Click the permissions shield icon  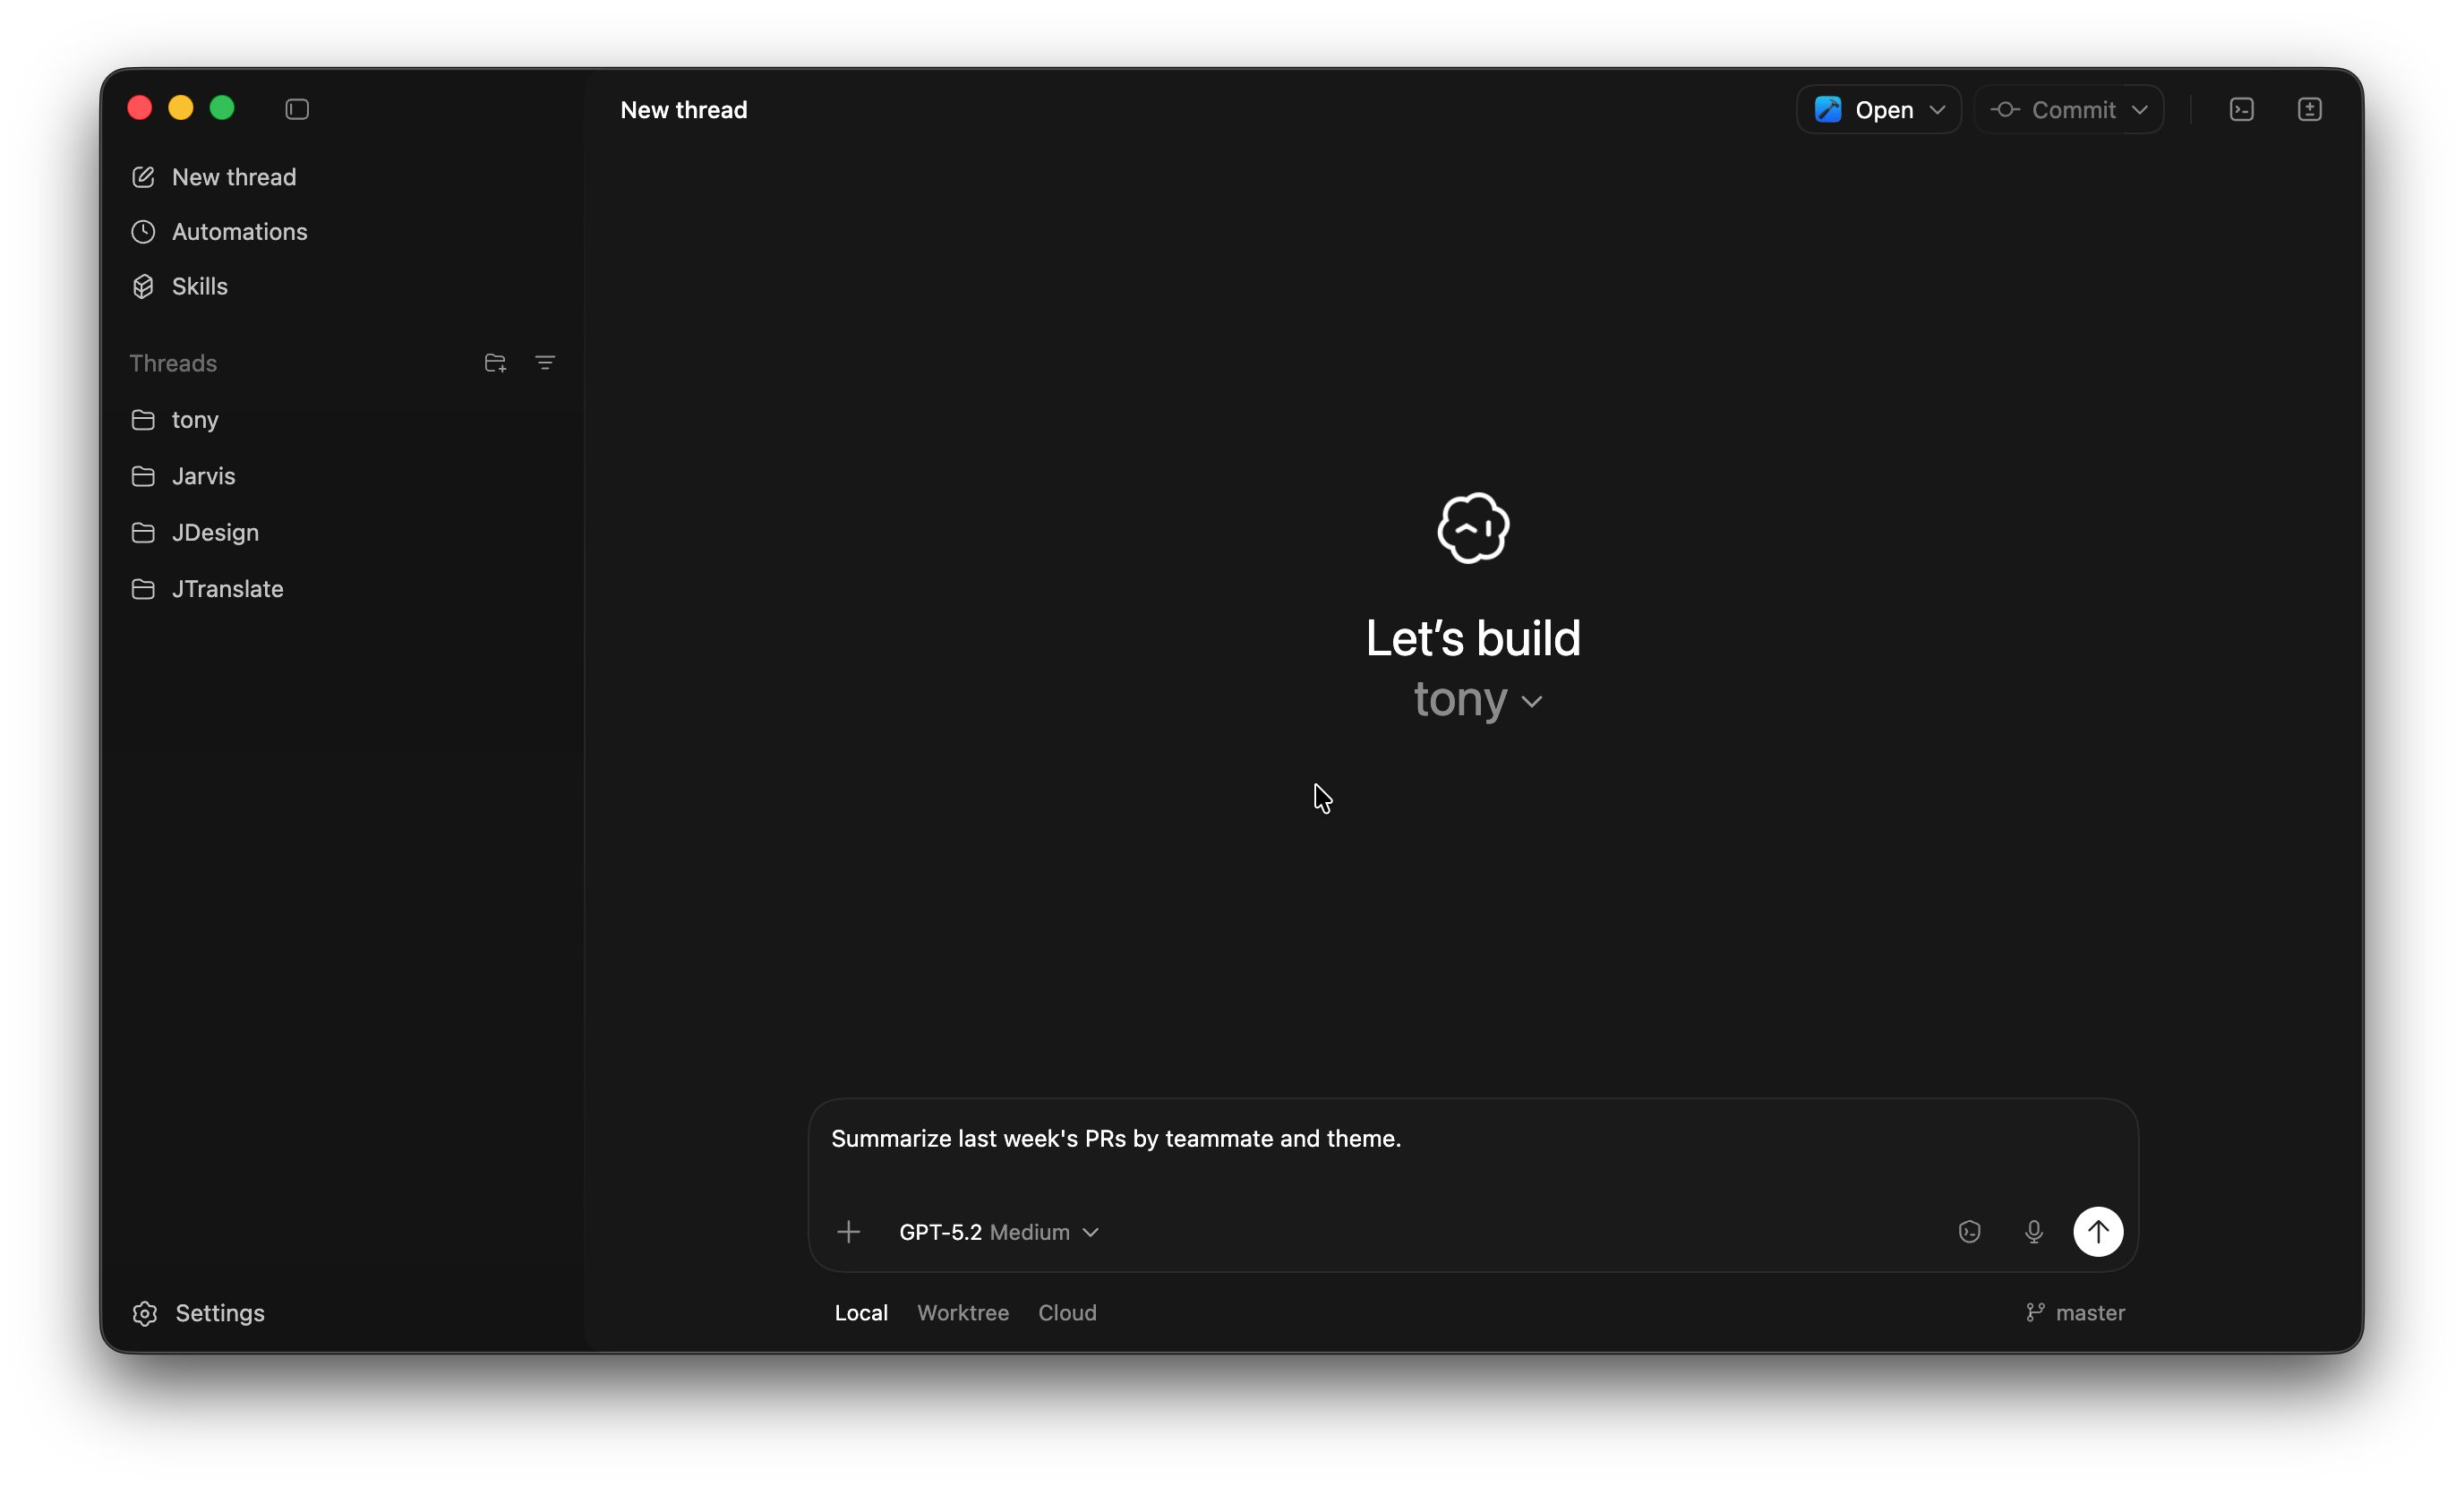coord(1969,1232)
